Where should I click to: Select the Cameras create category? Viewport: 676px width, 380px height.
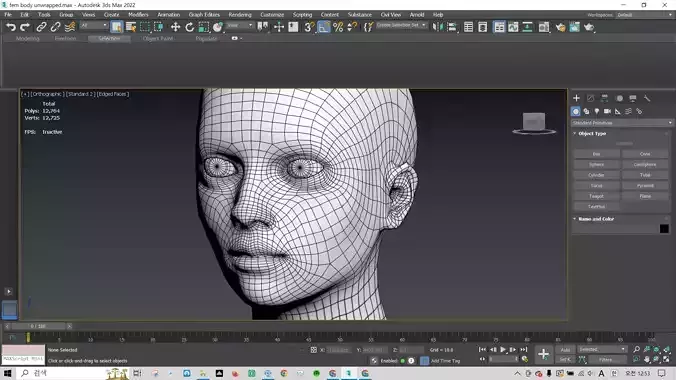607,111
